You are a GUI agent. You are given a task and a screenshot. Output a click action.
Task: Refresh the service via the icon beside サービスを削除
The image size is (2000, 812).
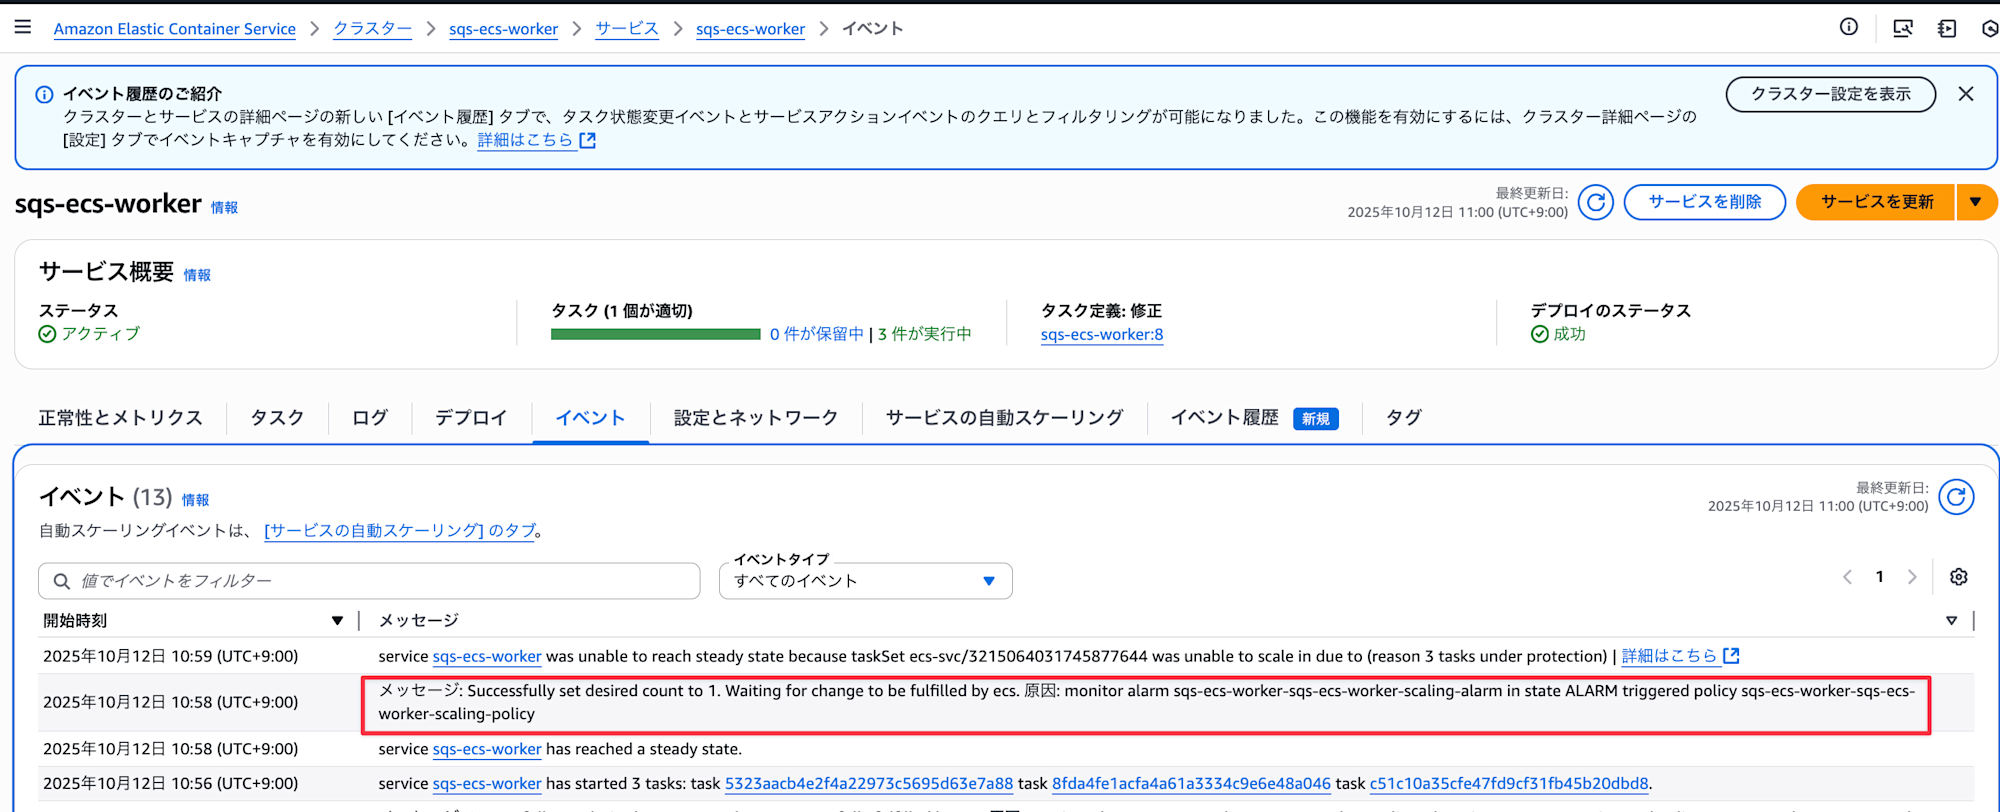(1596, 202)
